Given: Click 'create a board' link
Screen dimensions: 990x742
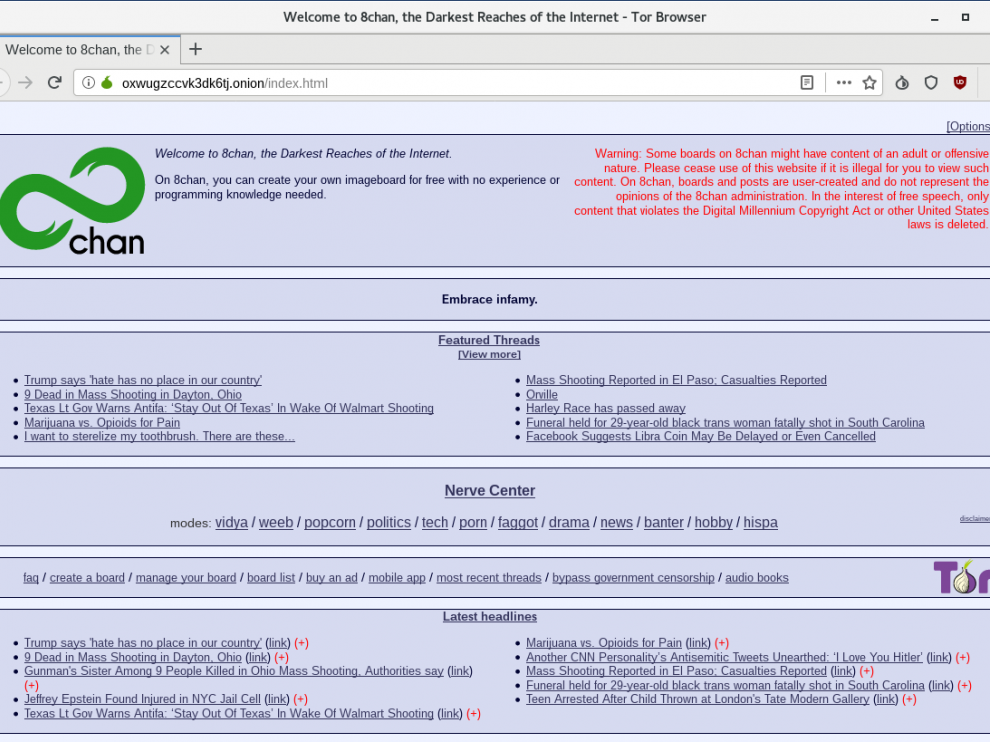Looking at the screenshot, I should point(87,578).
